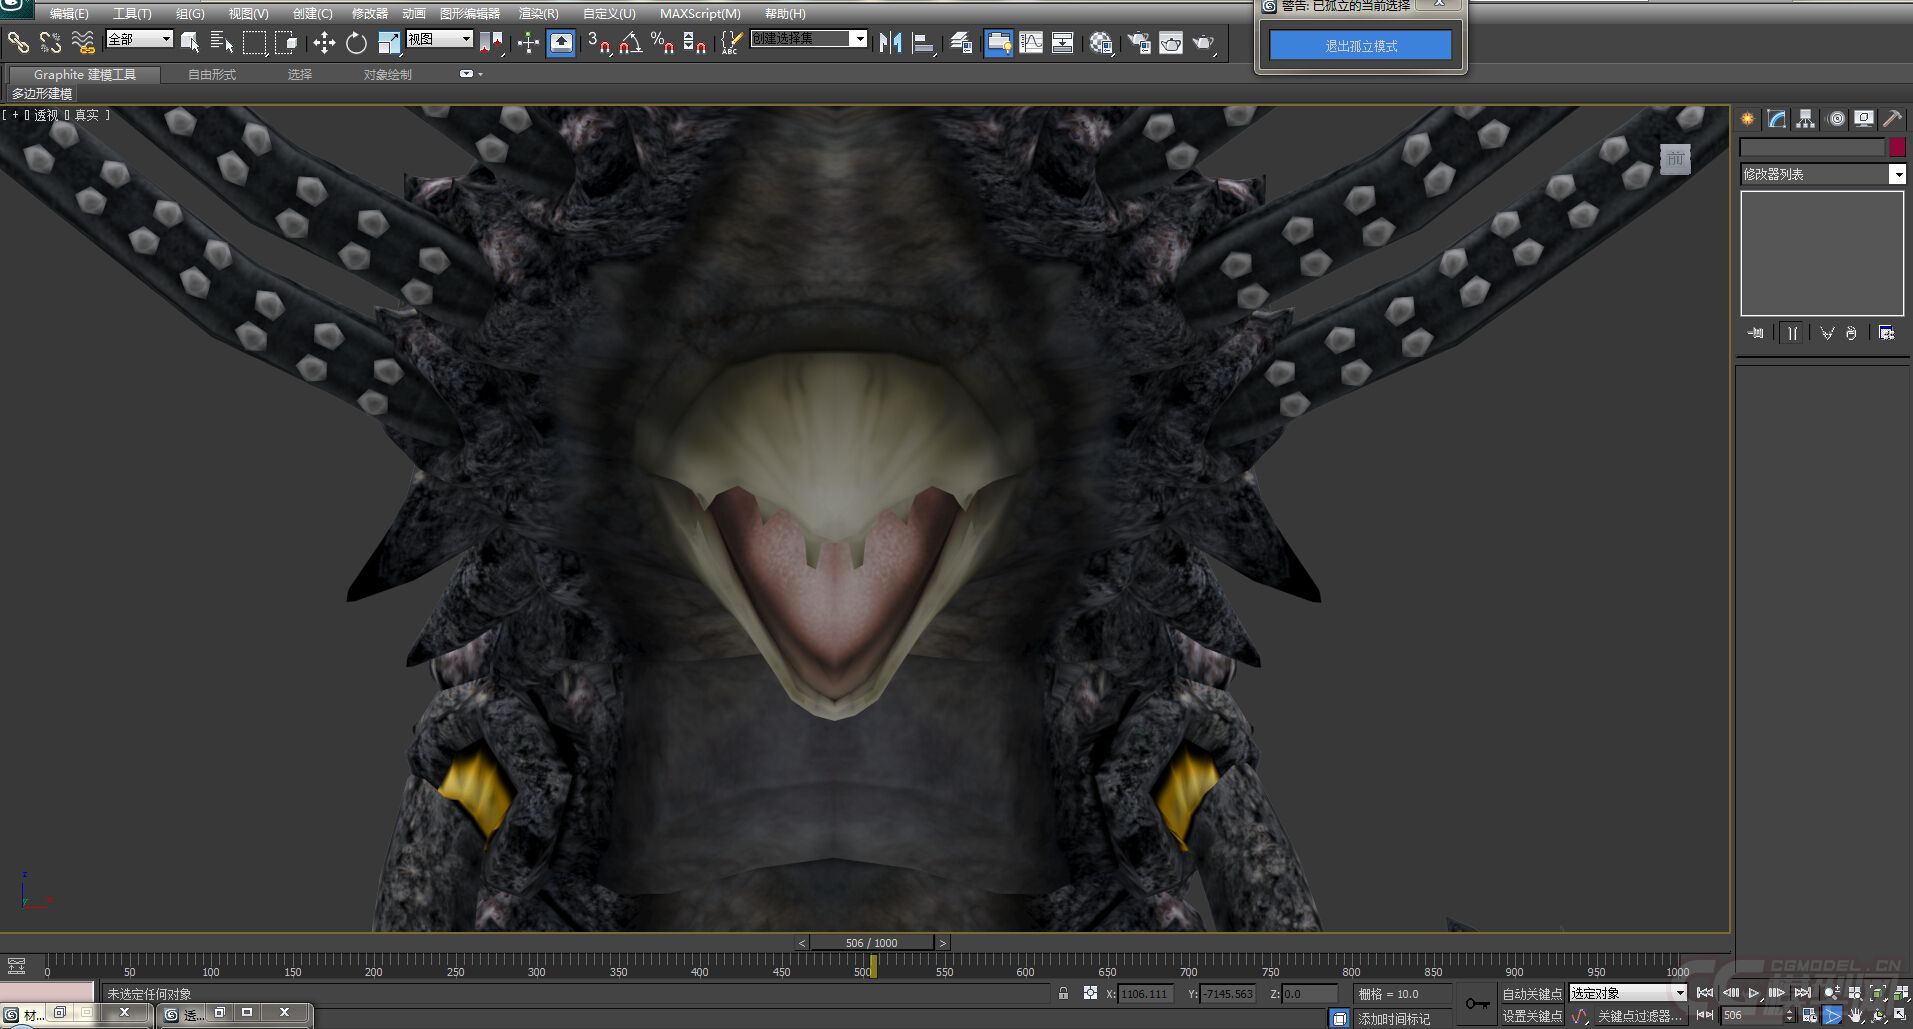This screenshot has height=1029, width=1913.
Task: Activate the Select Object tool
Action: 190,42
